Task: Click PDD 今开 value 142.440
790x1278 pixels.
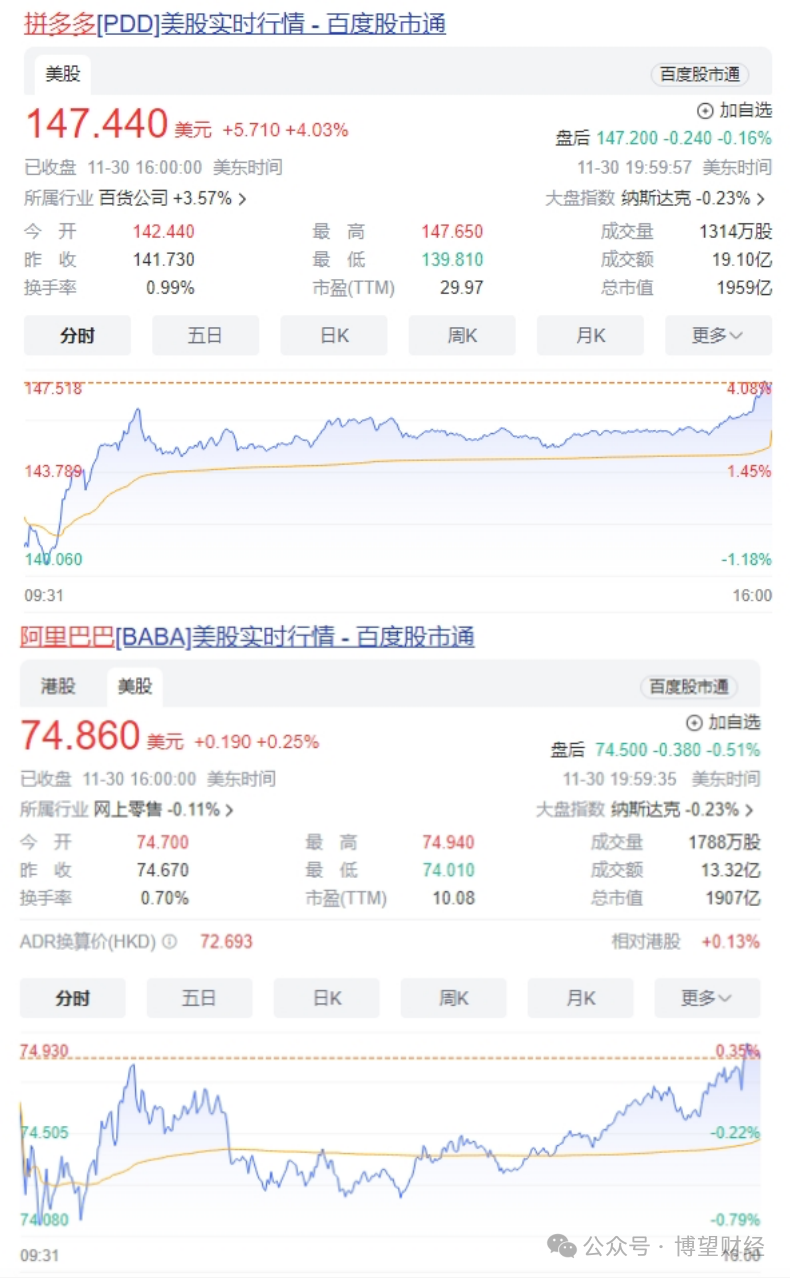Action: click(164, 232)
